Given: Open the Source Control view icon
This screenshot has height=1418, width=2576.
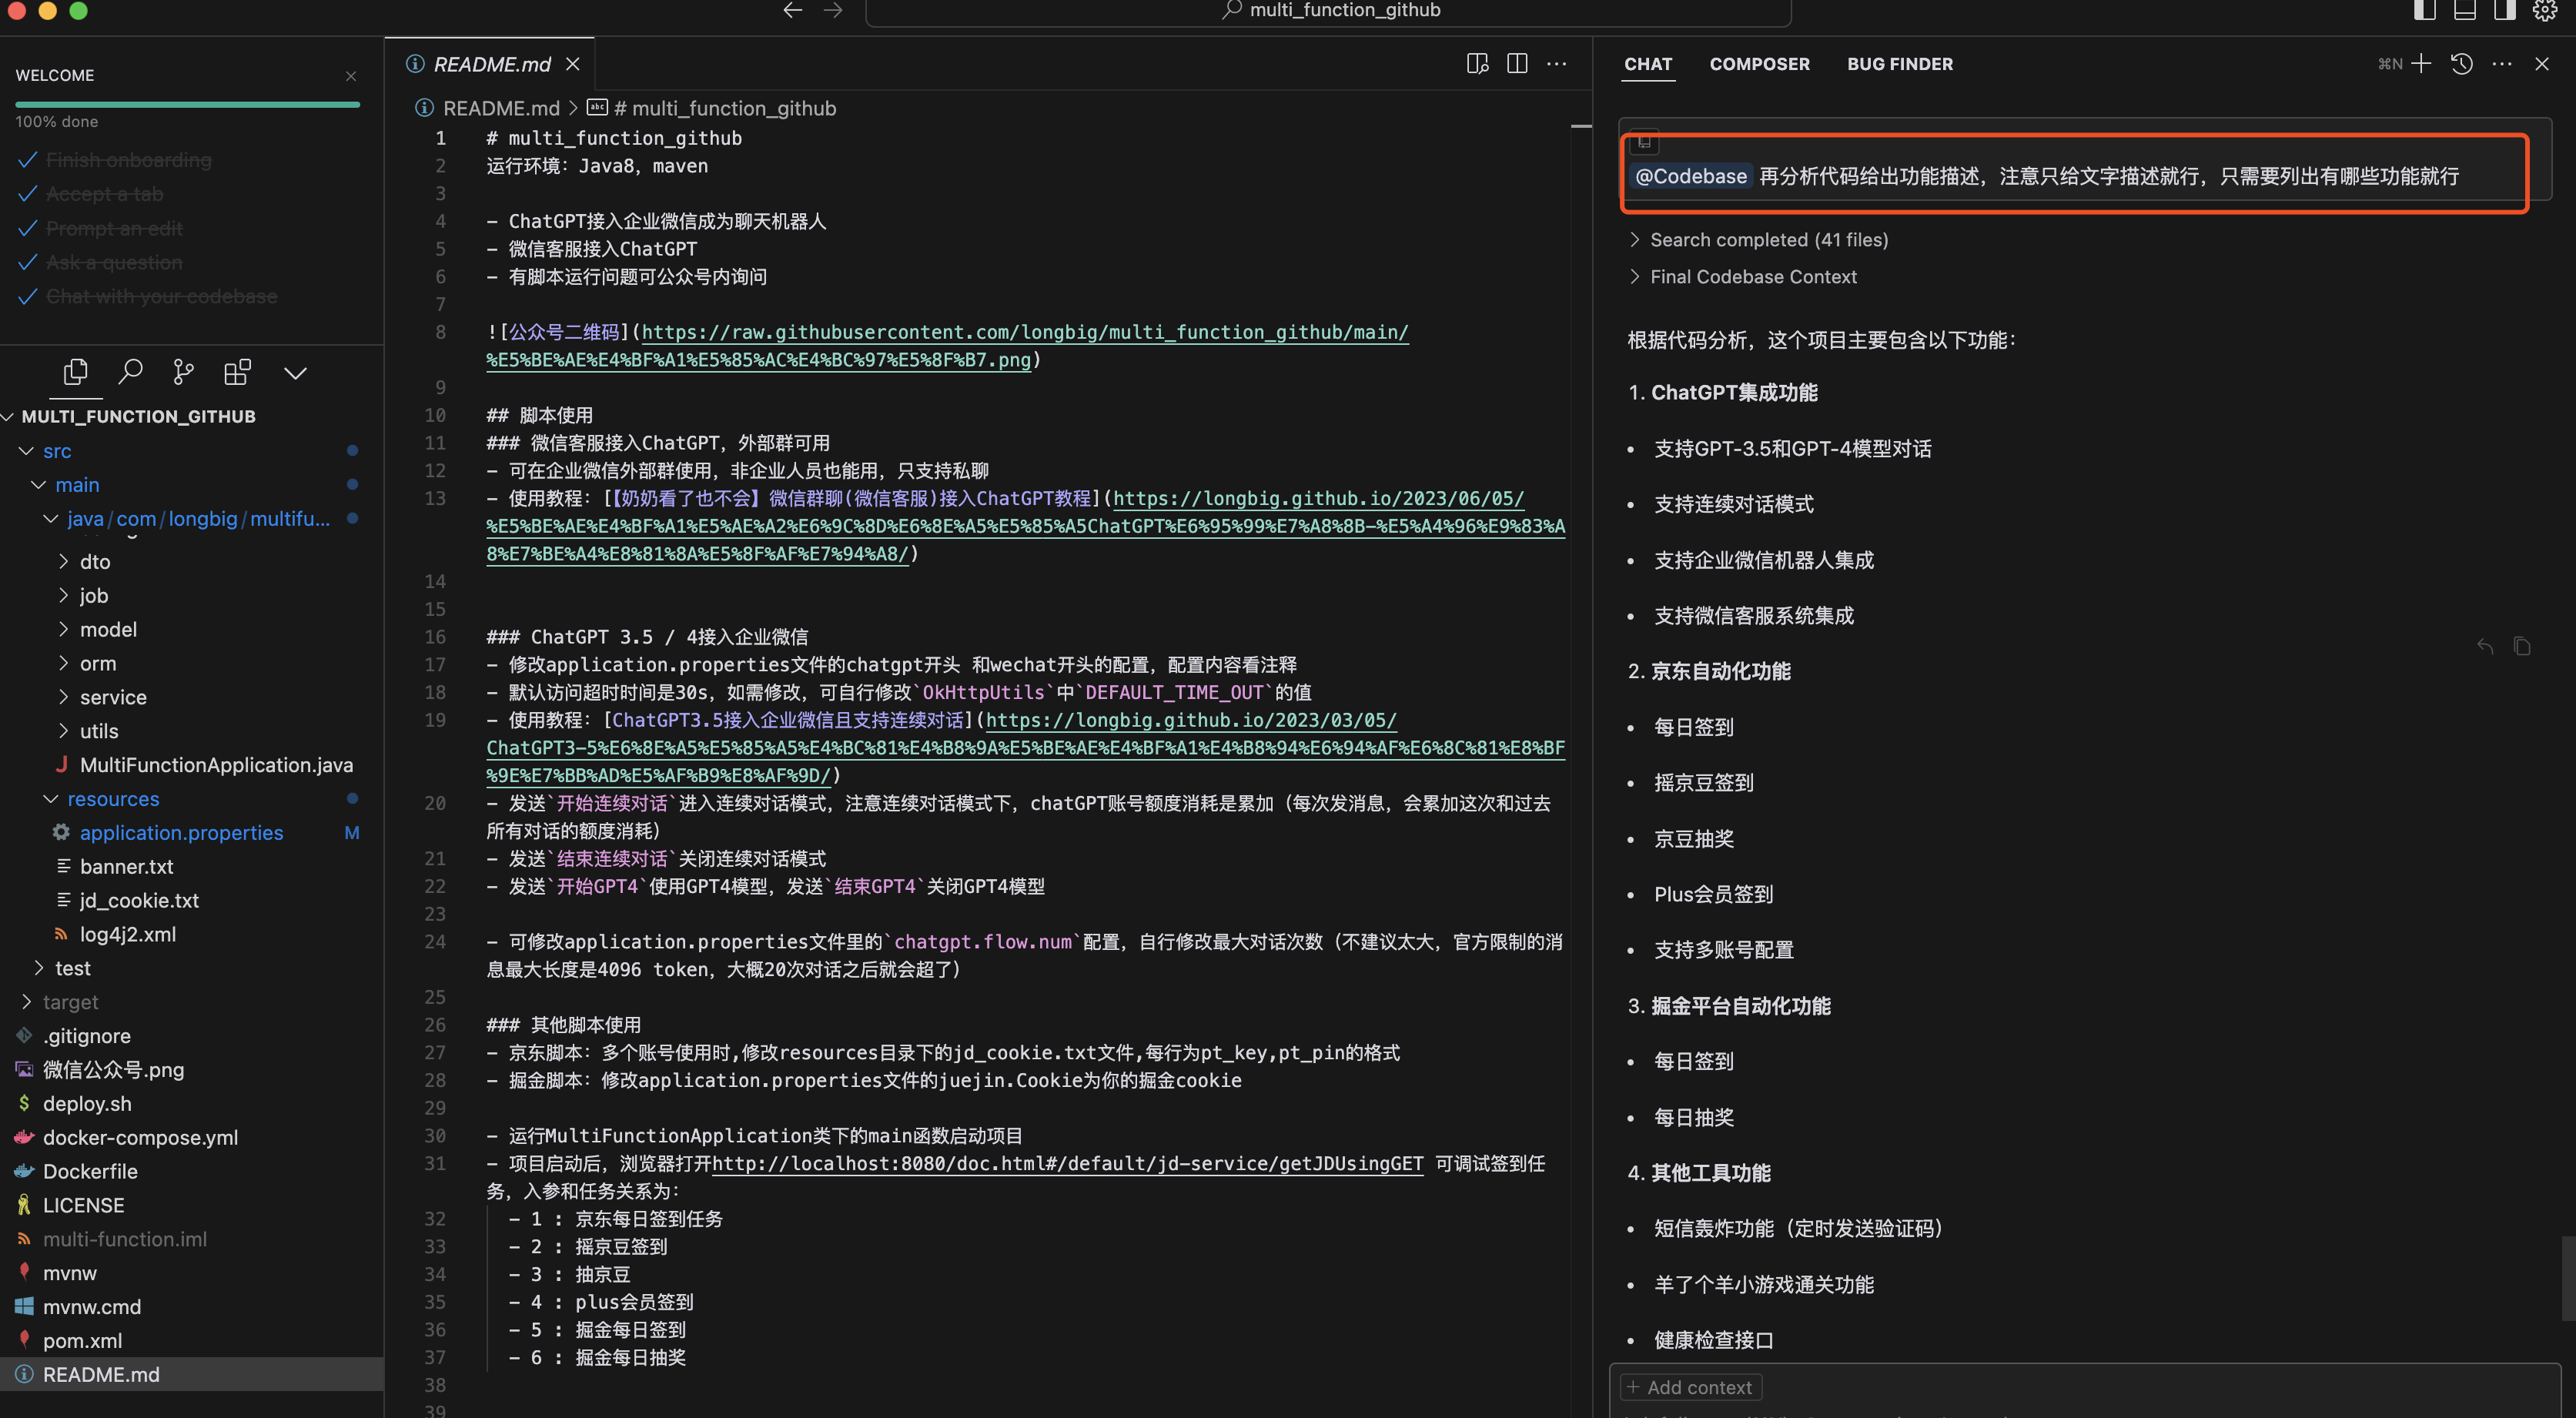Looking at the screenshot, I should click(x=183, y=373).
